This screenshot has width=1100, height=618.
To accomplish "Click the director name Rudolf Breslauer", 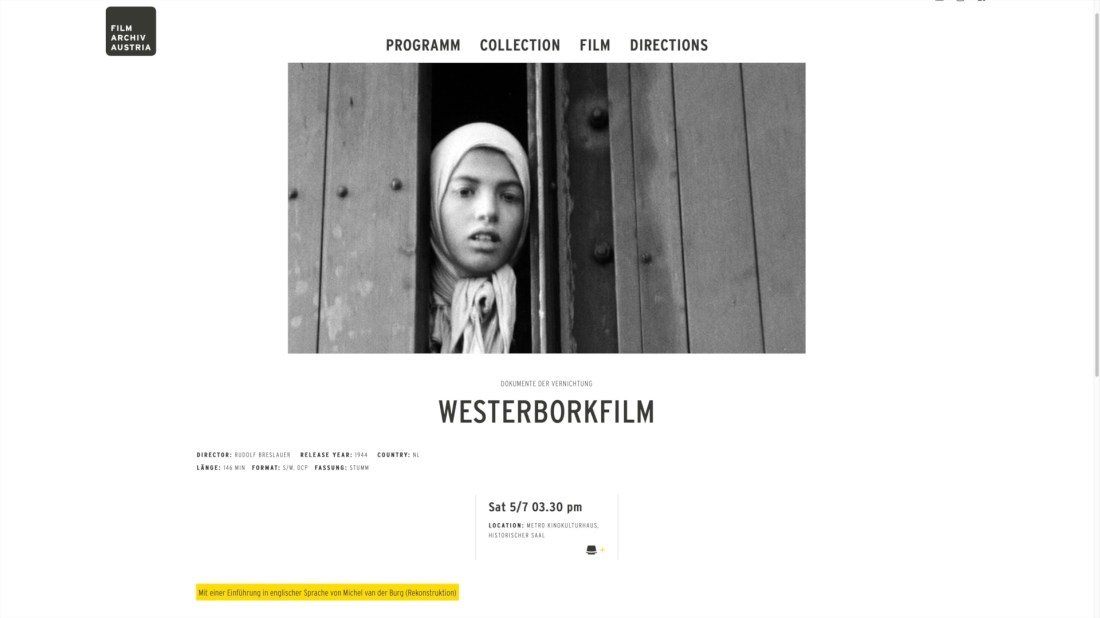I will (x=262, y=455).
